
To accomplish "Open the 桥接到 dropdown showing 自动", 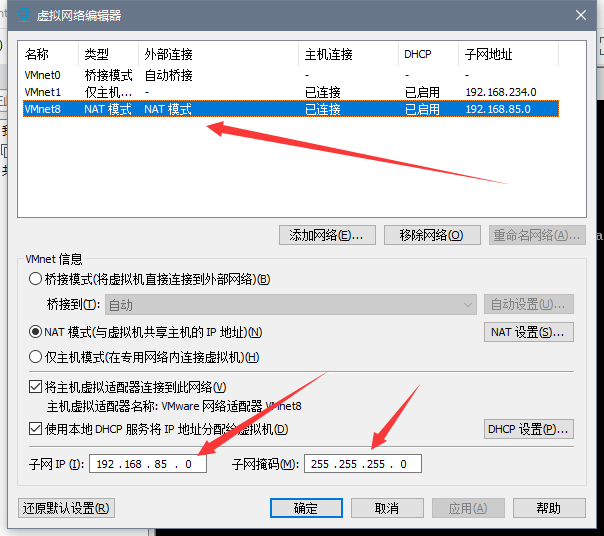I will click(291, 305).
